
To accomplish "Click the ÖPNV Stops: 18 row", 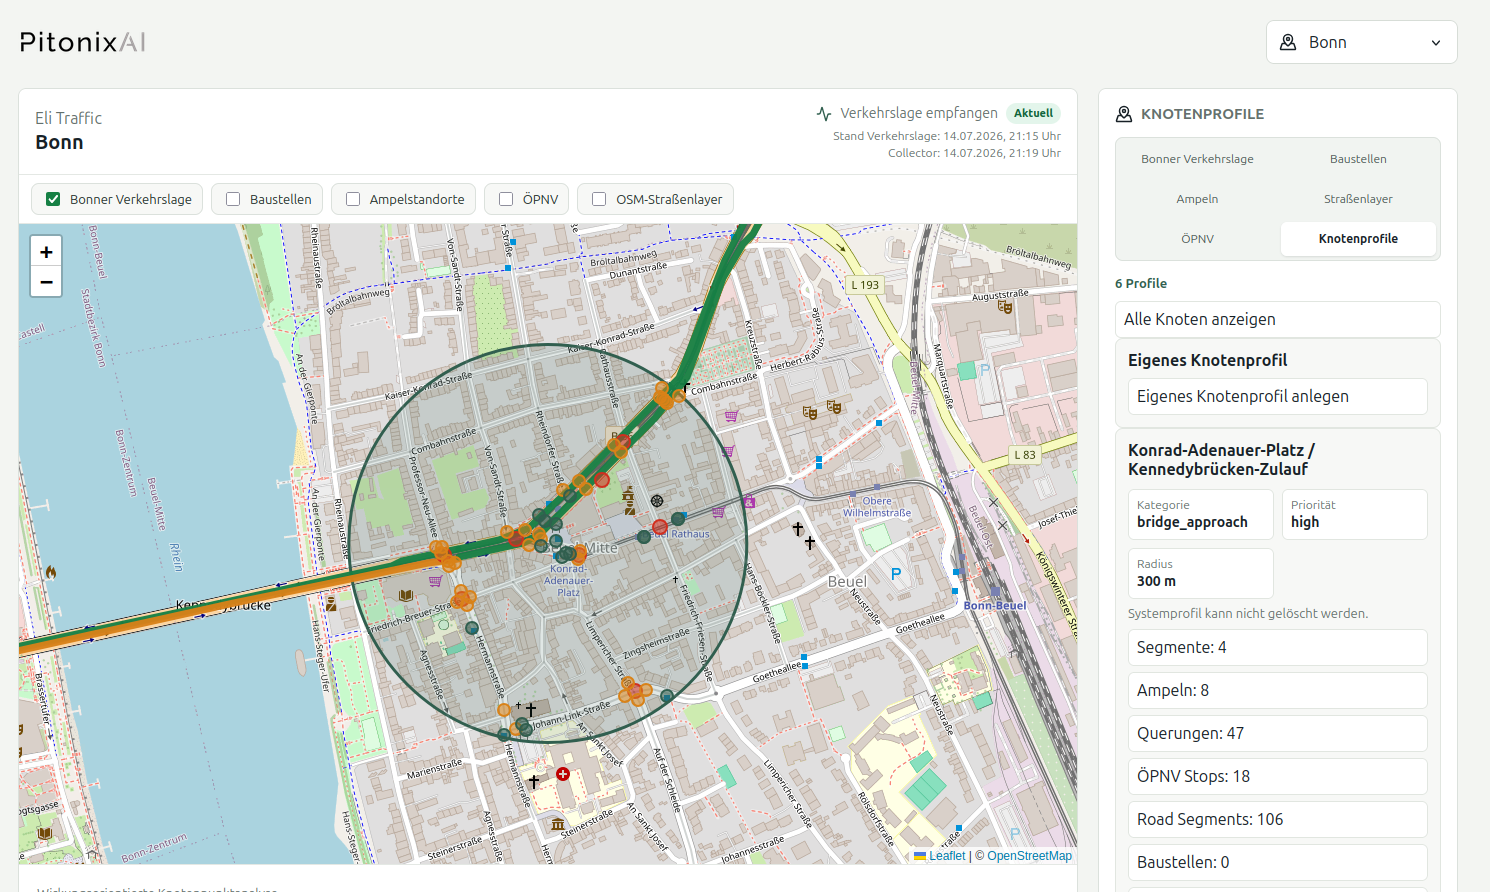I will 1278,777.
